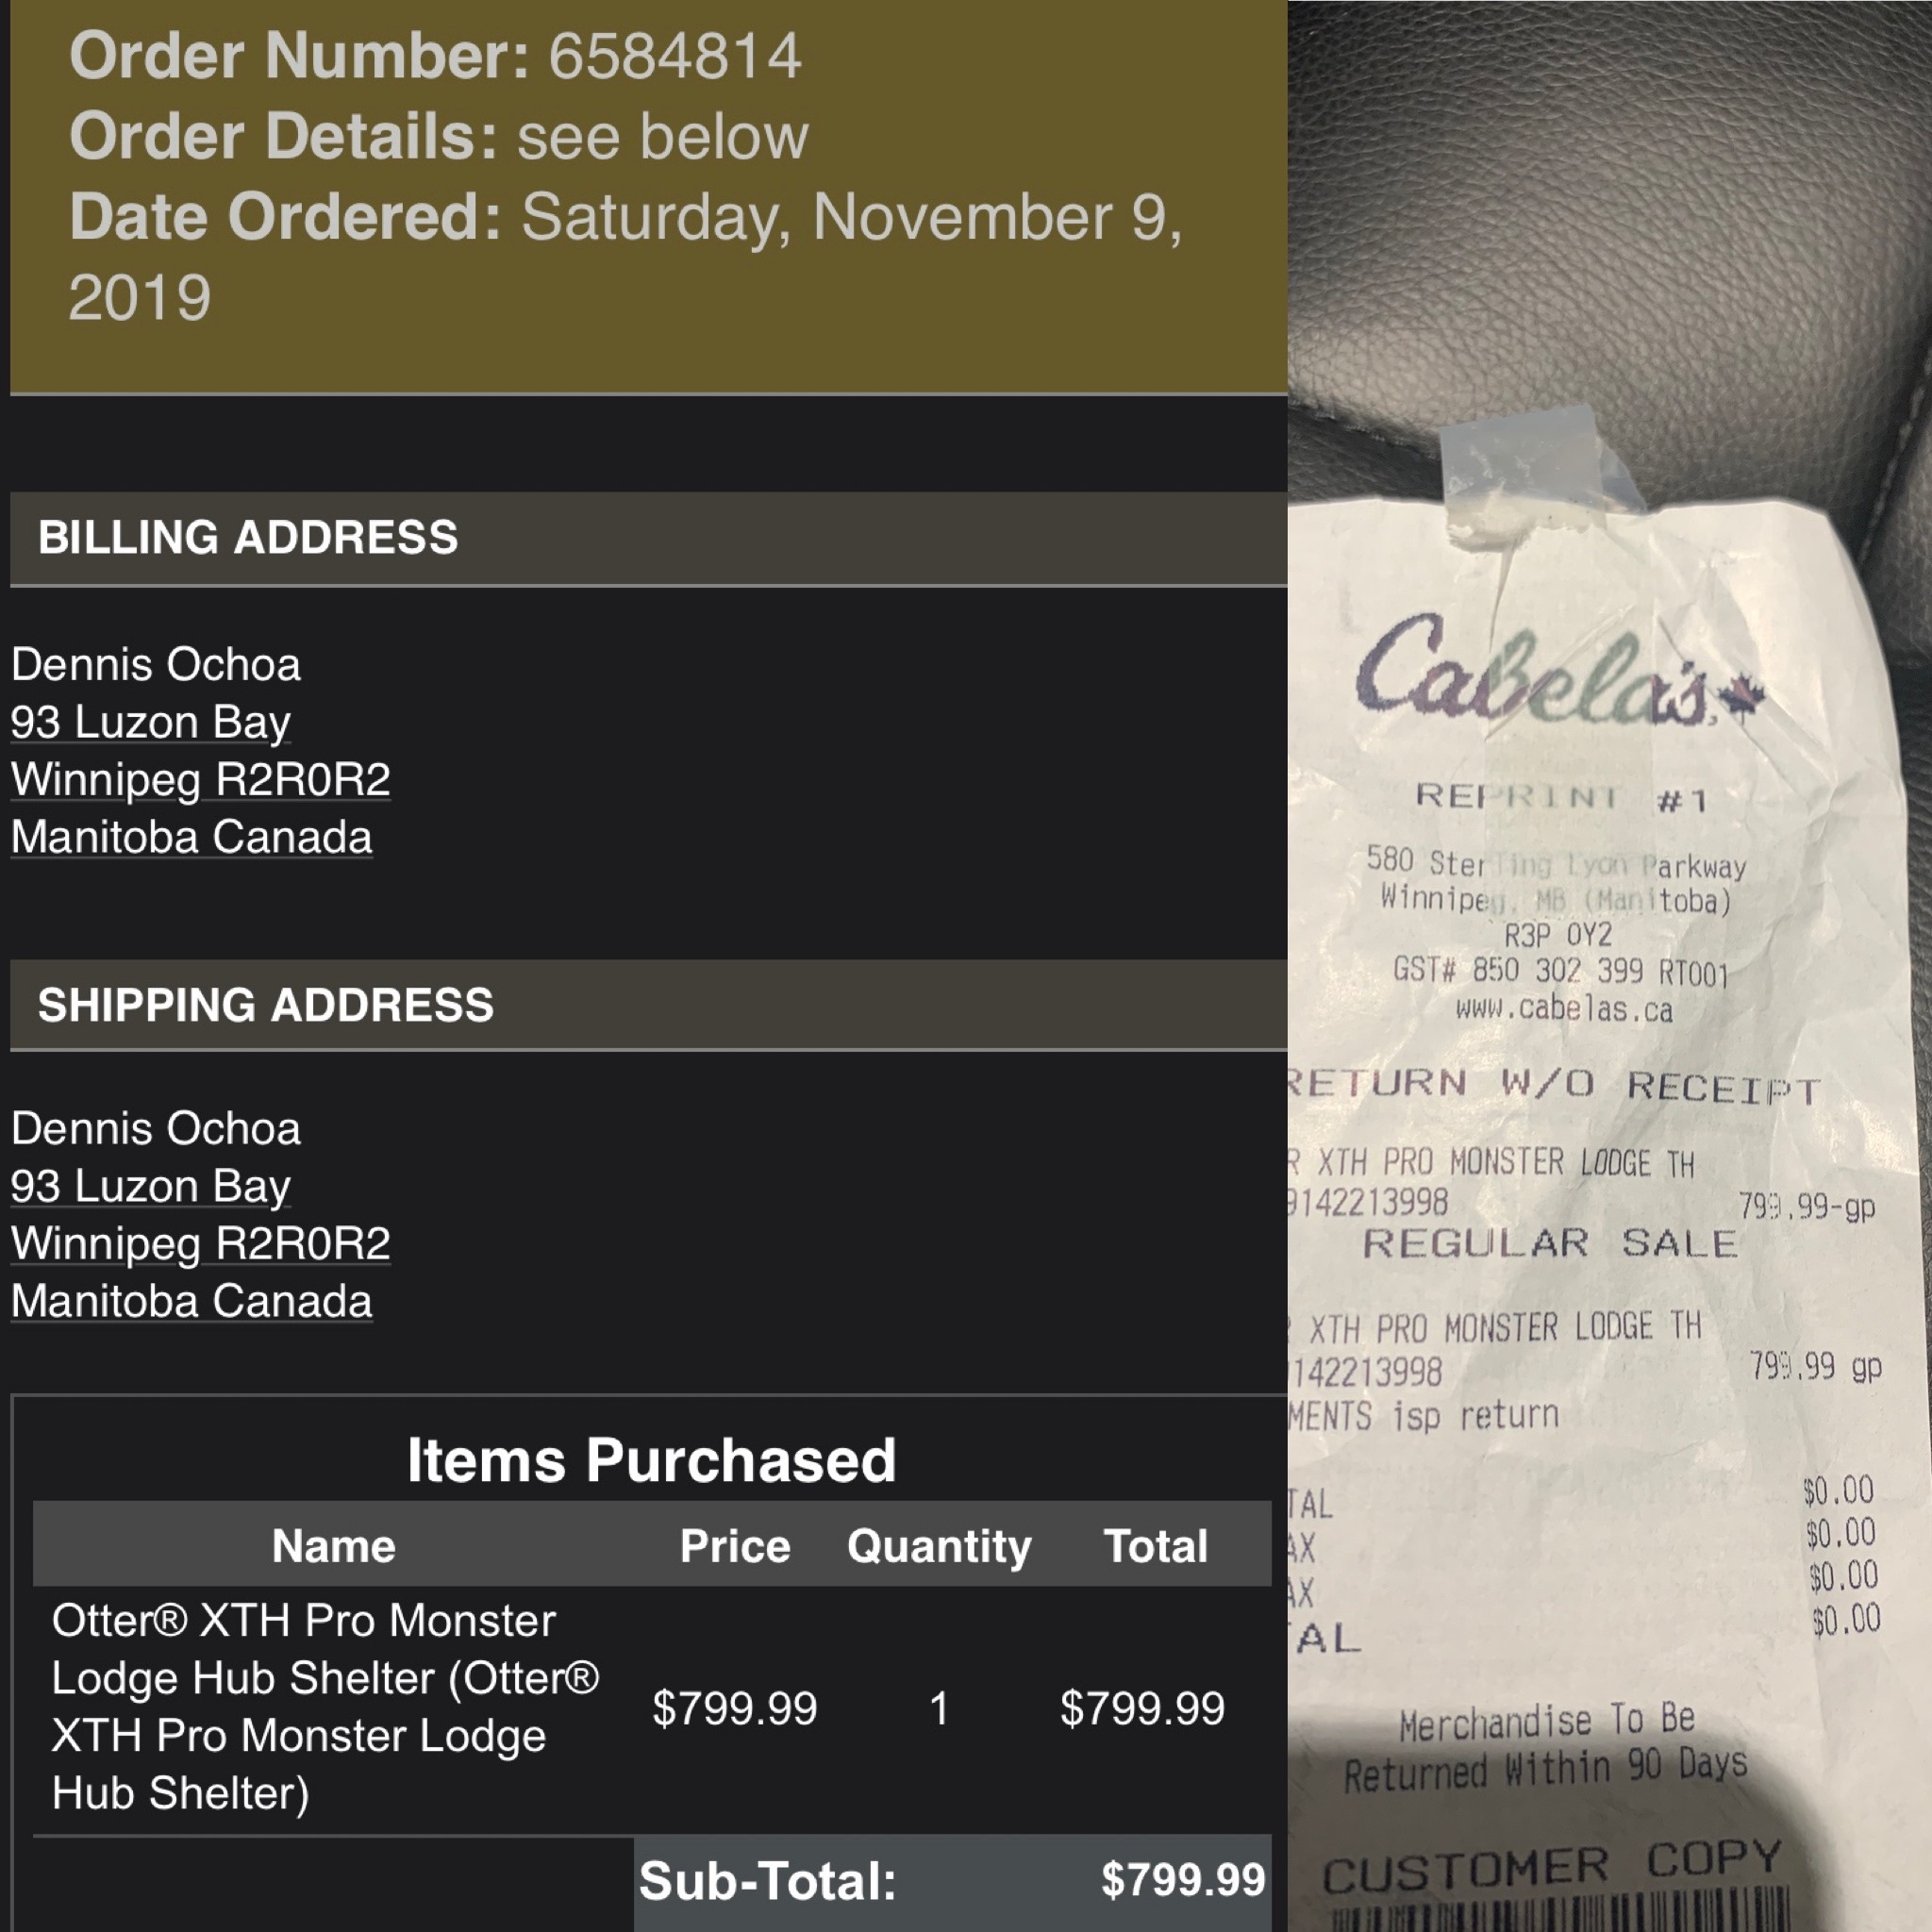Click the Name column header
The height and width of the screenshot is (1932, 1932).
[334, 1545]
